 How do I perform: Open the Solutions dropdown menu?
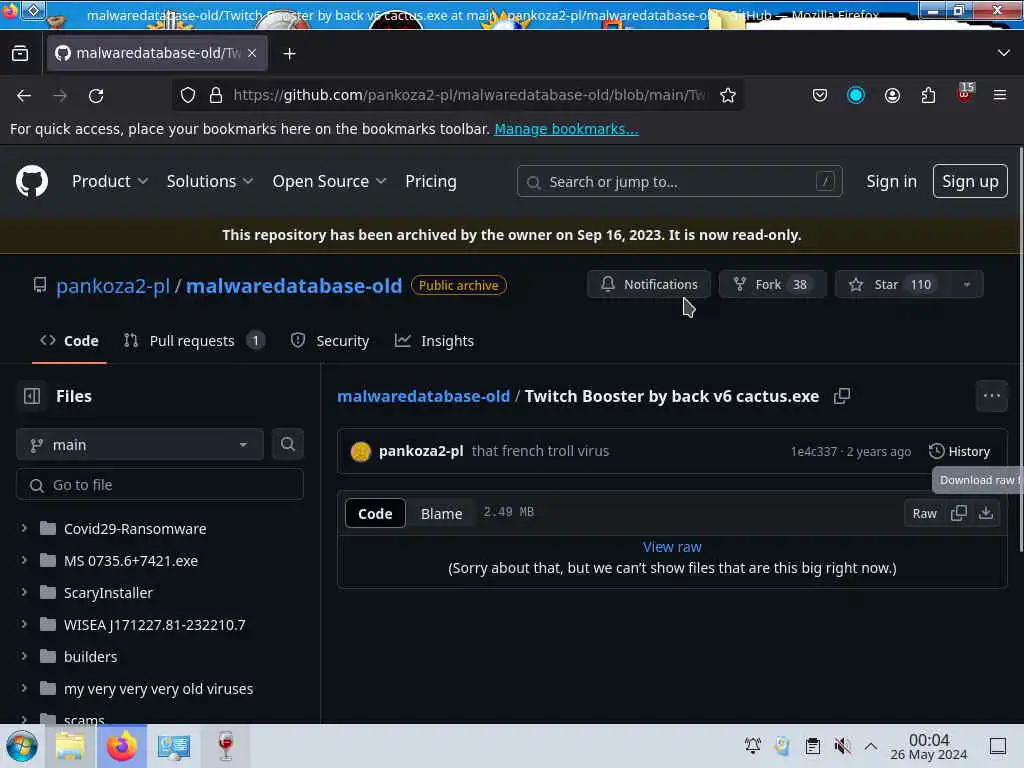(x=209, y=182)
